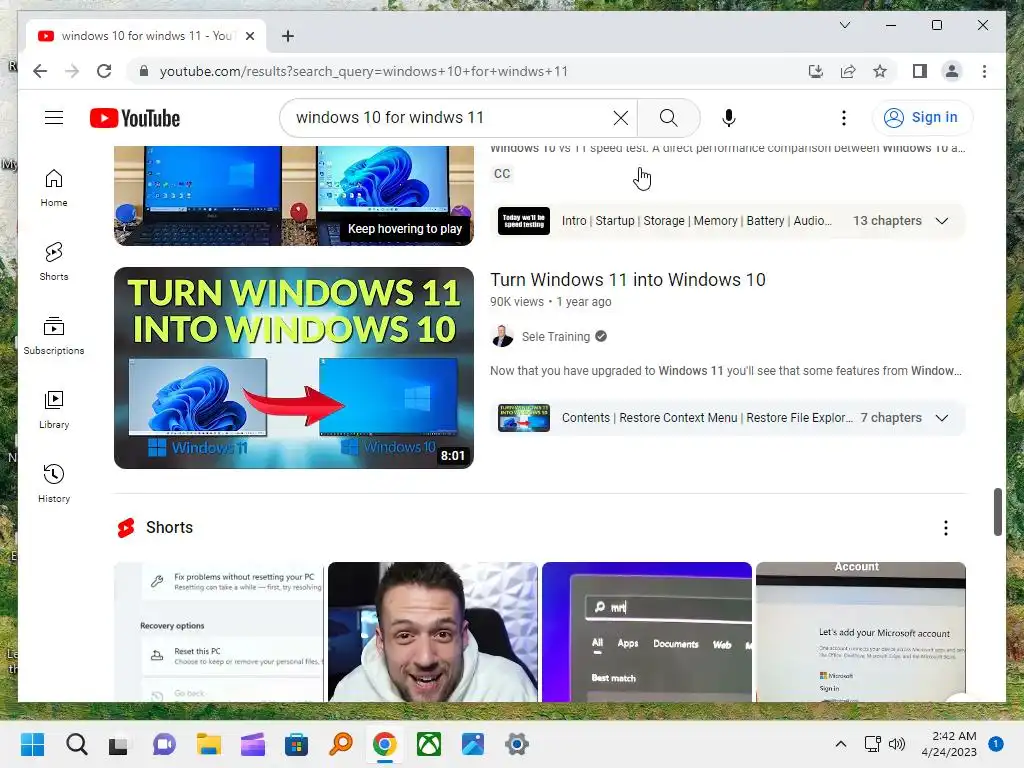Screen dimensions: 1024x768
Task: Click the Sele Training channel avatar
Action: tap(502, 336)
